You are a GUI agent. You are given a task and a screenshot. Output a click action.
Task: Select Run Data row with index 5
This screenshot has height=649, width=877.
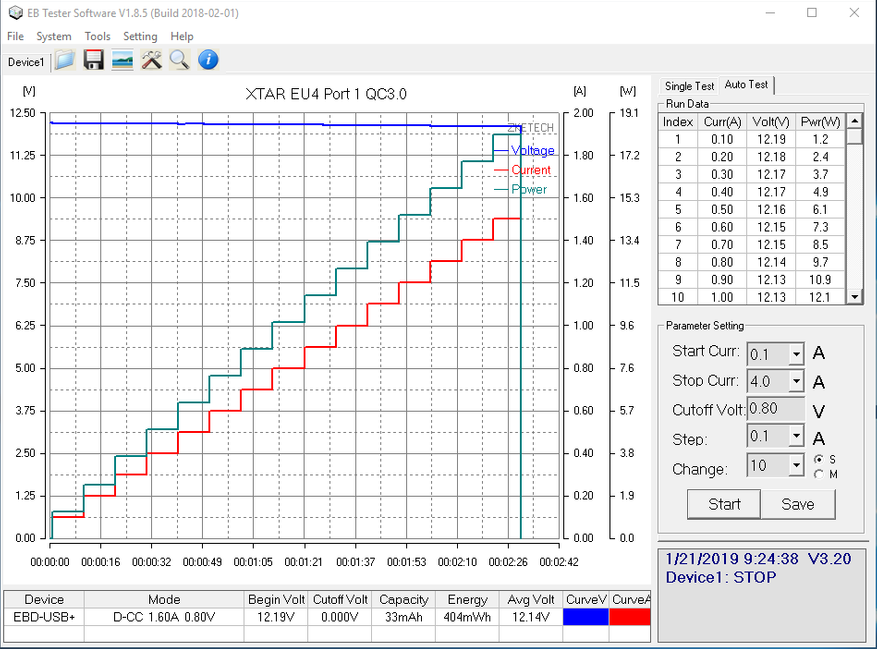[x=752, y=209]
